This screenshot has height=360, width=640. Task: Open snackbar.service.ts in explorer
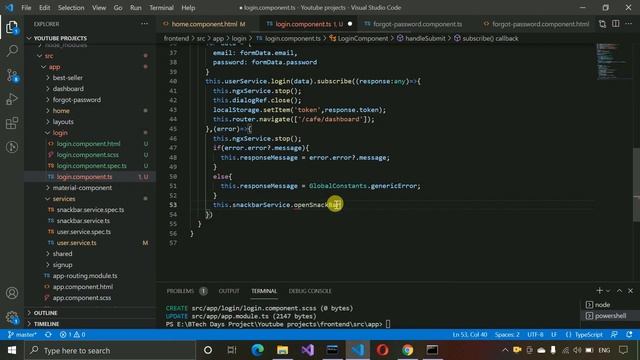pos(83,221)
